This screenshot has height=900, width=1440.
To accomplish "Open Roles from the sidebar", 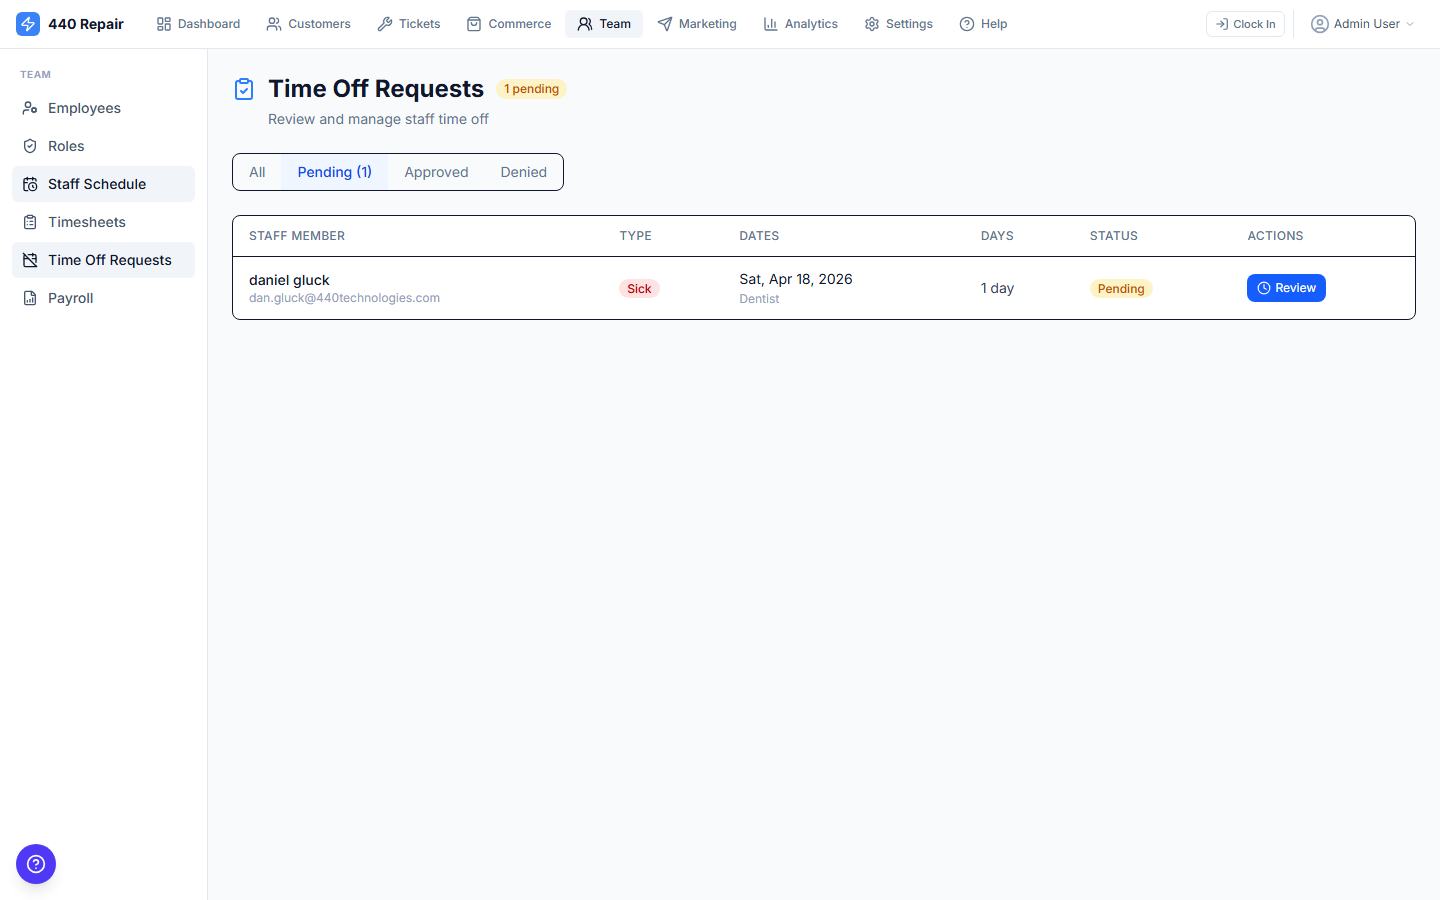I will [66, 146].
